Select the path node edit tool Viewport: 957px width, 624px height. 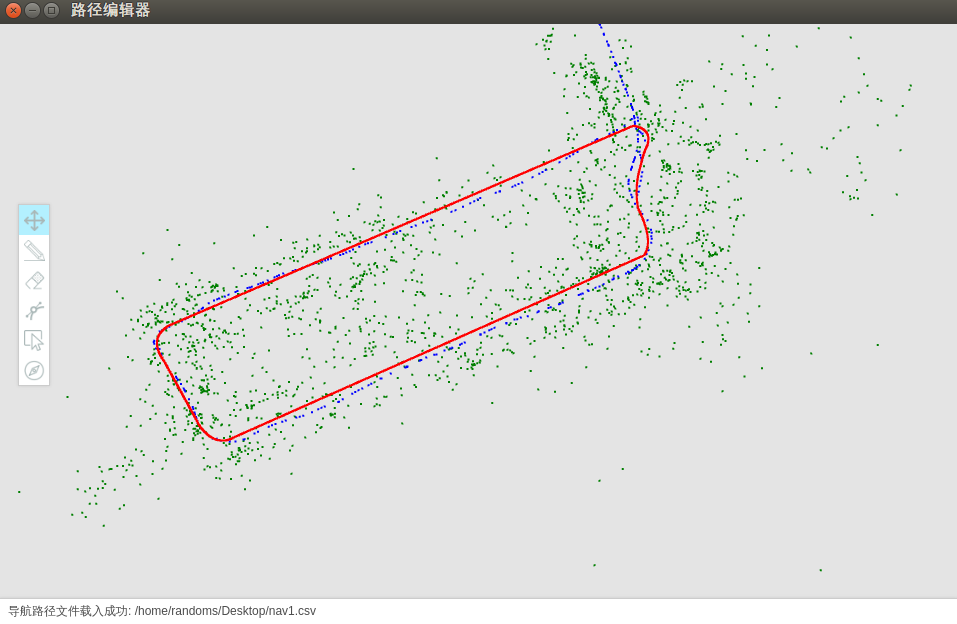pos(34,310)
